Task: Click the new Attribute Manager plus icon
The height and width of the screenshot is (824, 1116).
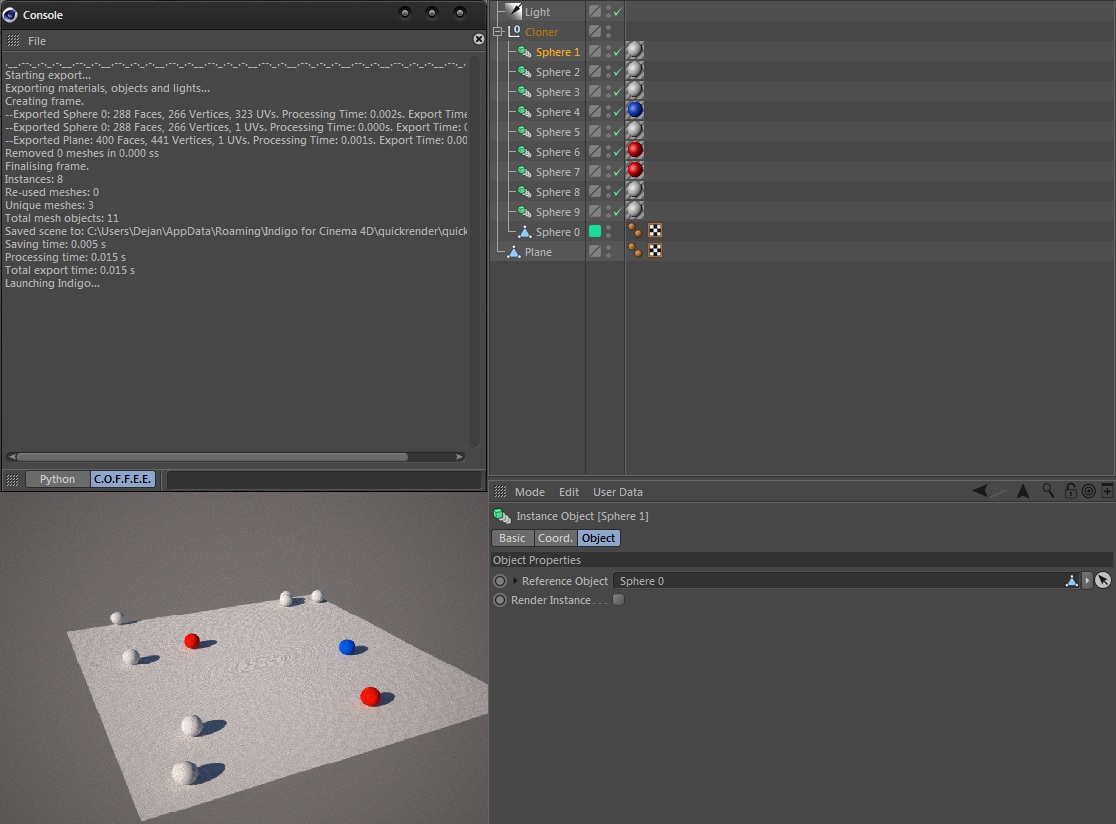Action: tap(1107, 491)
